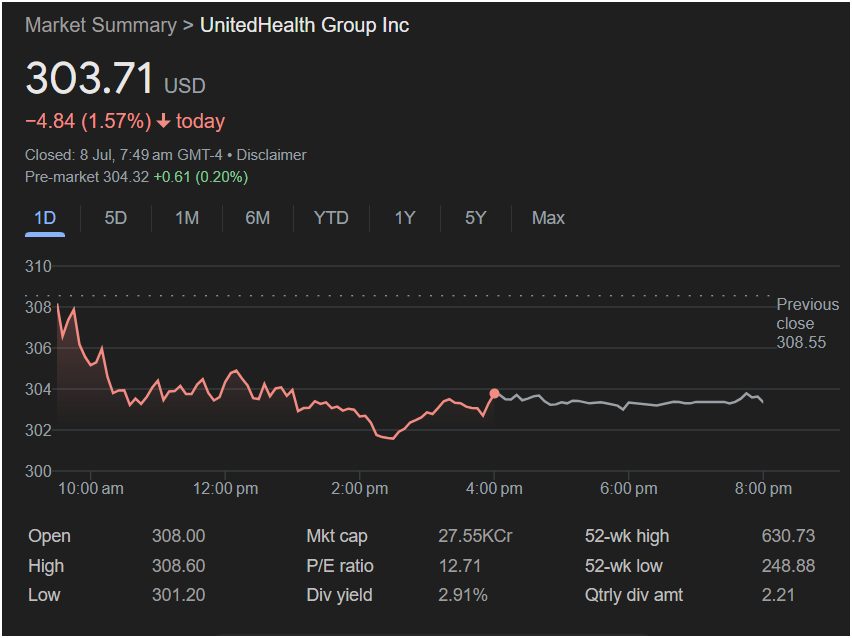The height and width of the screenshot is (638, 852).
Task: Click the 52-wk low label
Action: (x=624, y=566)
